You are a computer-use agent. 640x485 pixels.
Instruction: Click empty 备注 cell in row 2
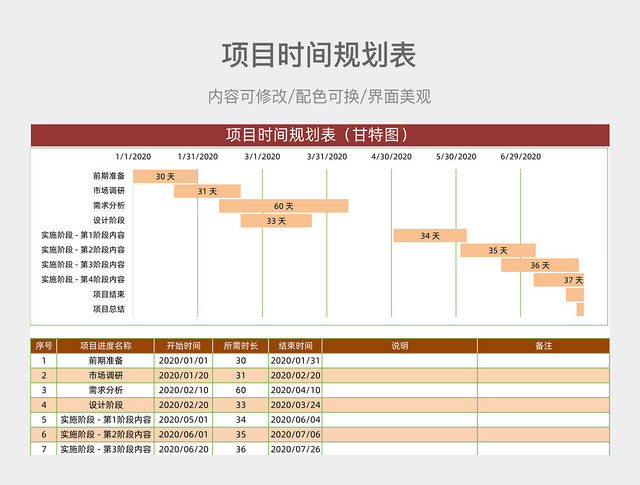point(543,375)
